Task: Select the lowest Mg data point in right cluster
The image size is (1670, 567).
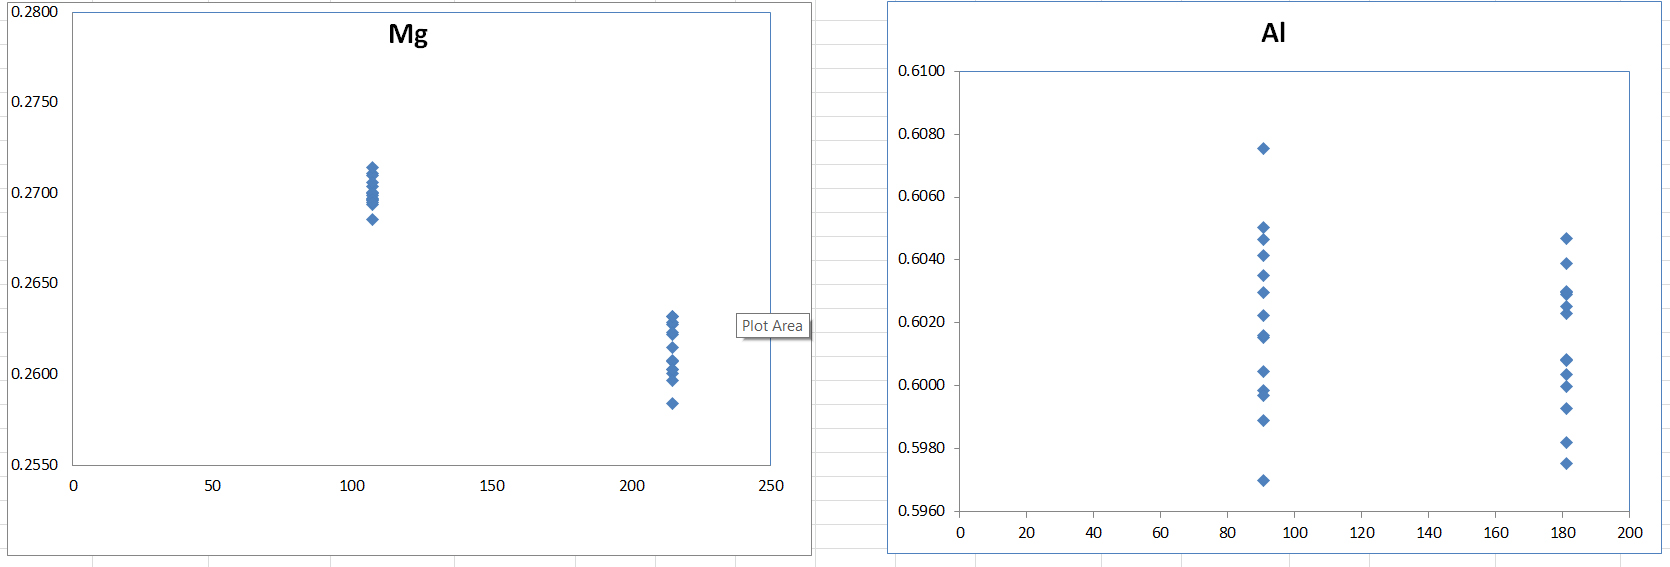Action: 672,404
